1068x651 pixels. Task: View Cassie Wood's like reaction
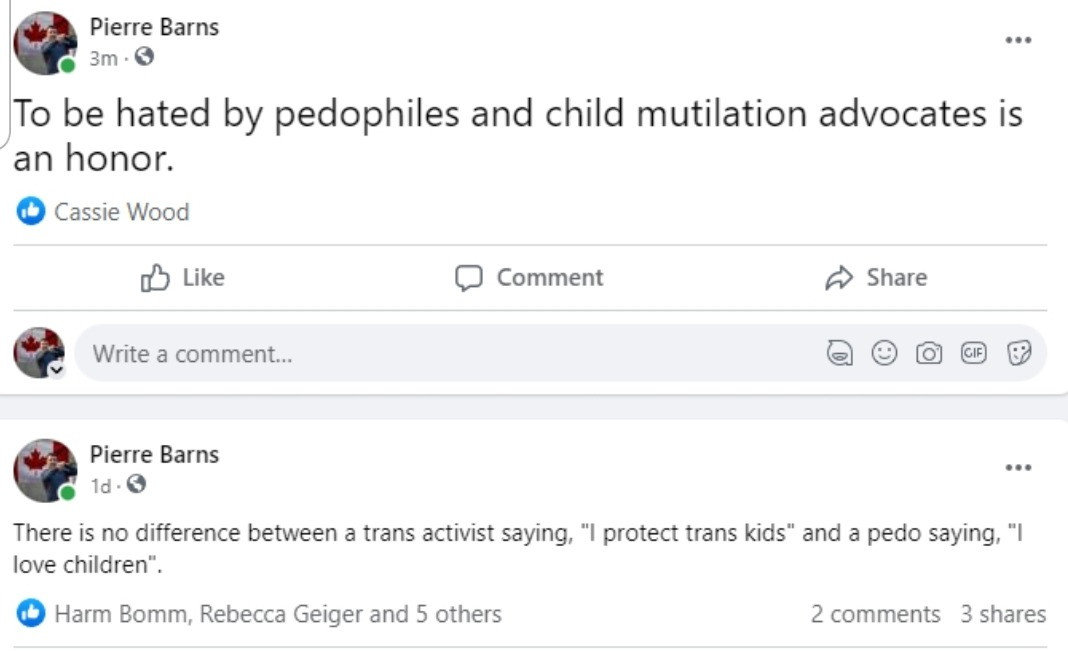(121, 211)
